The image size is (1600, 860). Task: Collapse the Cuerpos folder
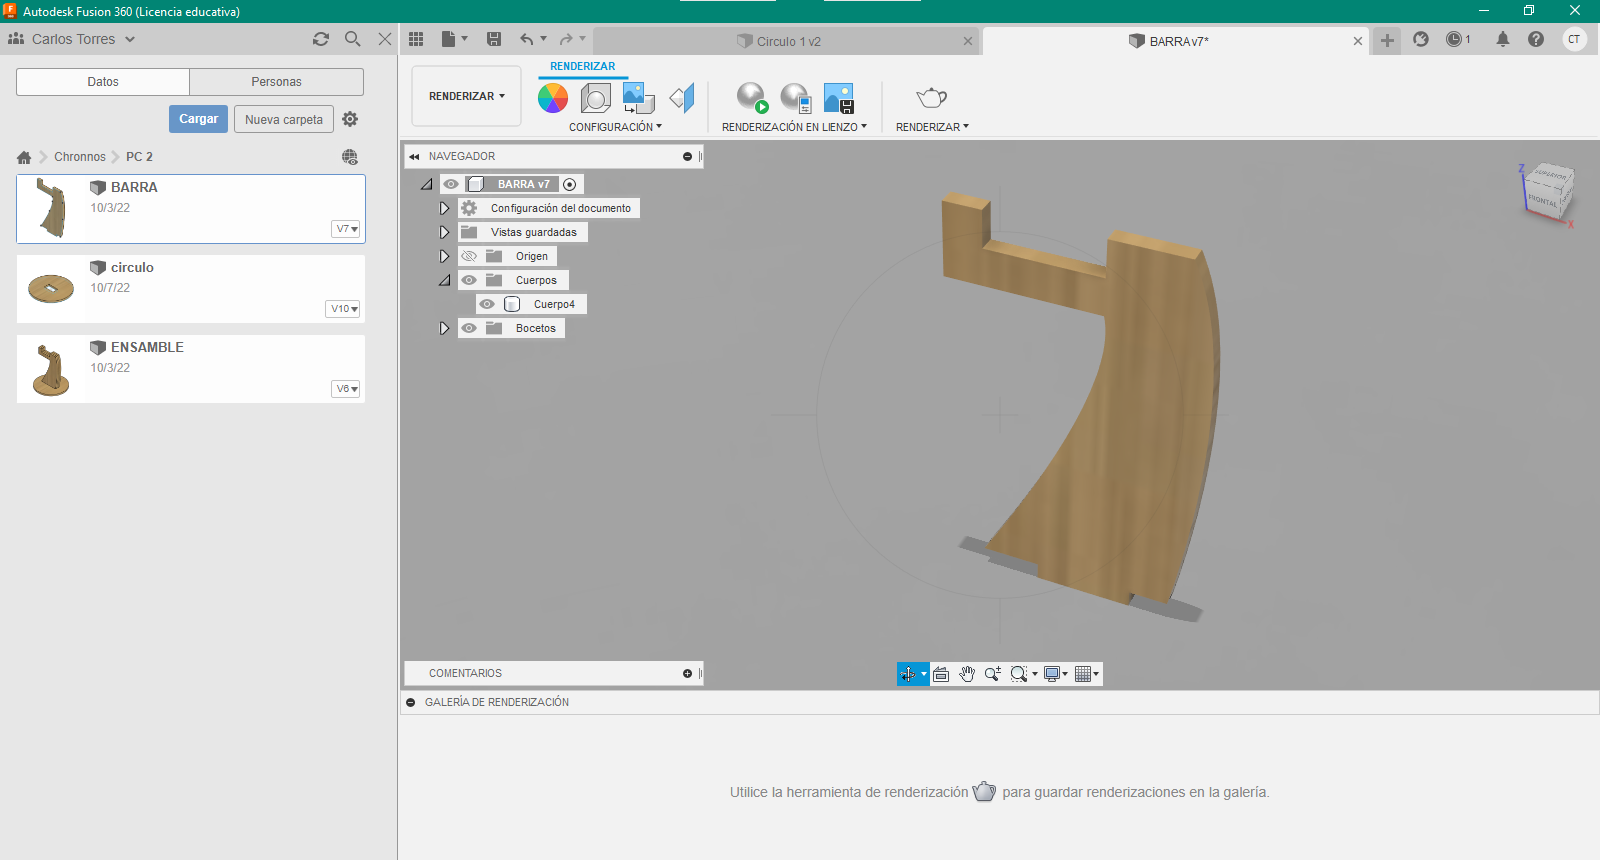[x=445, y=280]
